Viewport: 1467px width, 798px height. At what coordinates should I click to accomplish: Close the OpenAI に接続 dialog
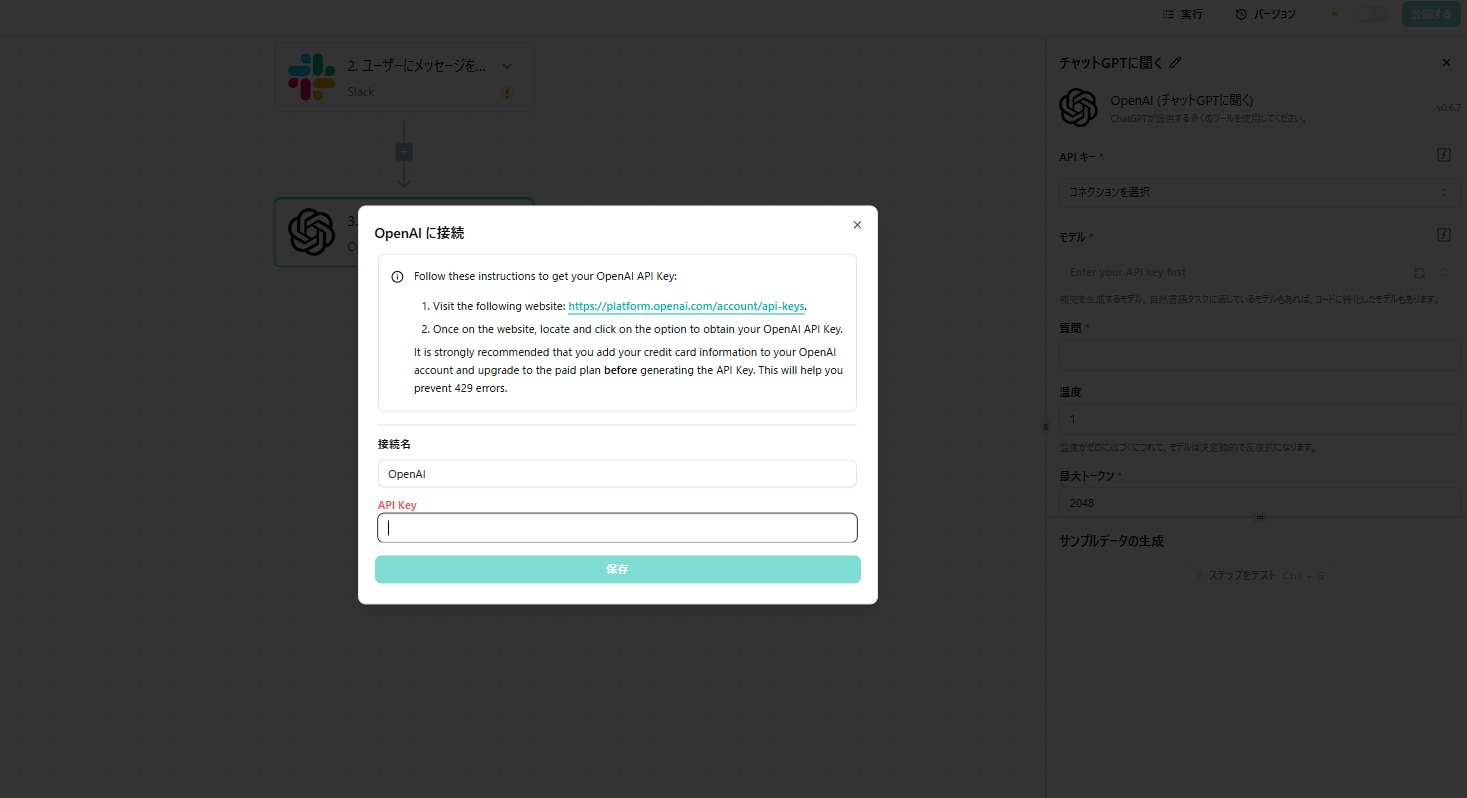(x=857, y=225)
